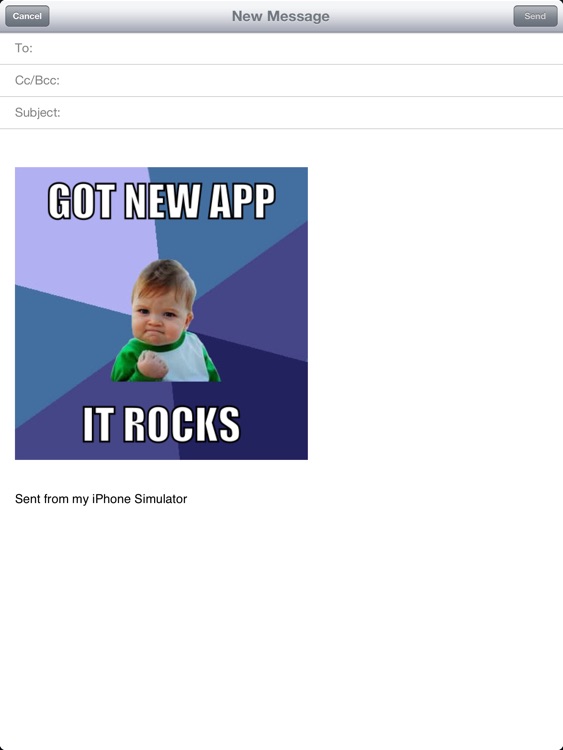Tap the New Message title
Image resolution: width=563 pixels, height=750 pixels.
click(281, 16)
